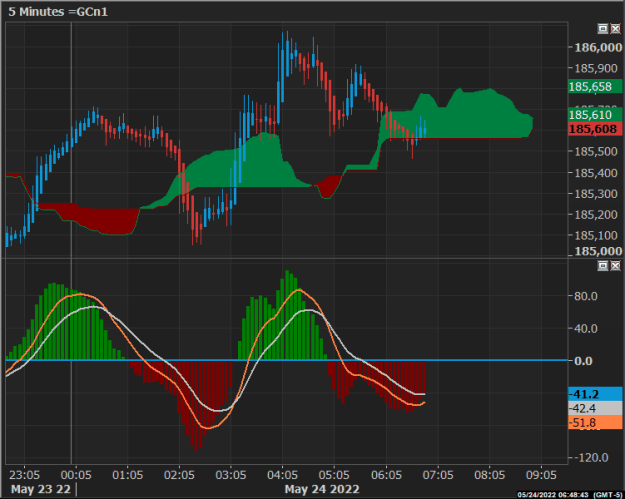Select the red 185,608 price label
625x499 pixels.
(595, 129)
